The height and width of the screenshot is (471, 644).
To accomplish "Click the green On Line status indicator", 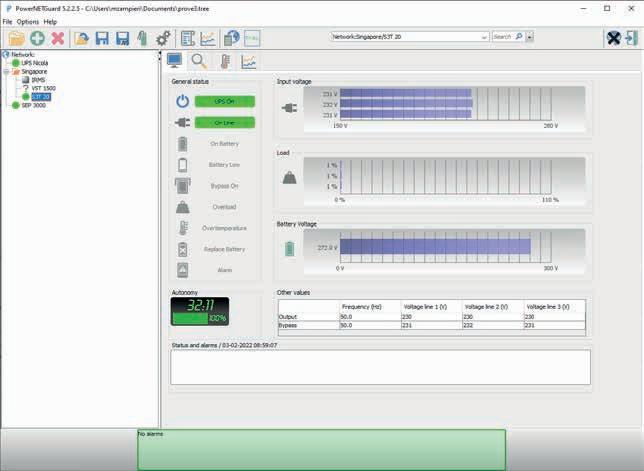I will (x=225, y=122).
